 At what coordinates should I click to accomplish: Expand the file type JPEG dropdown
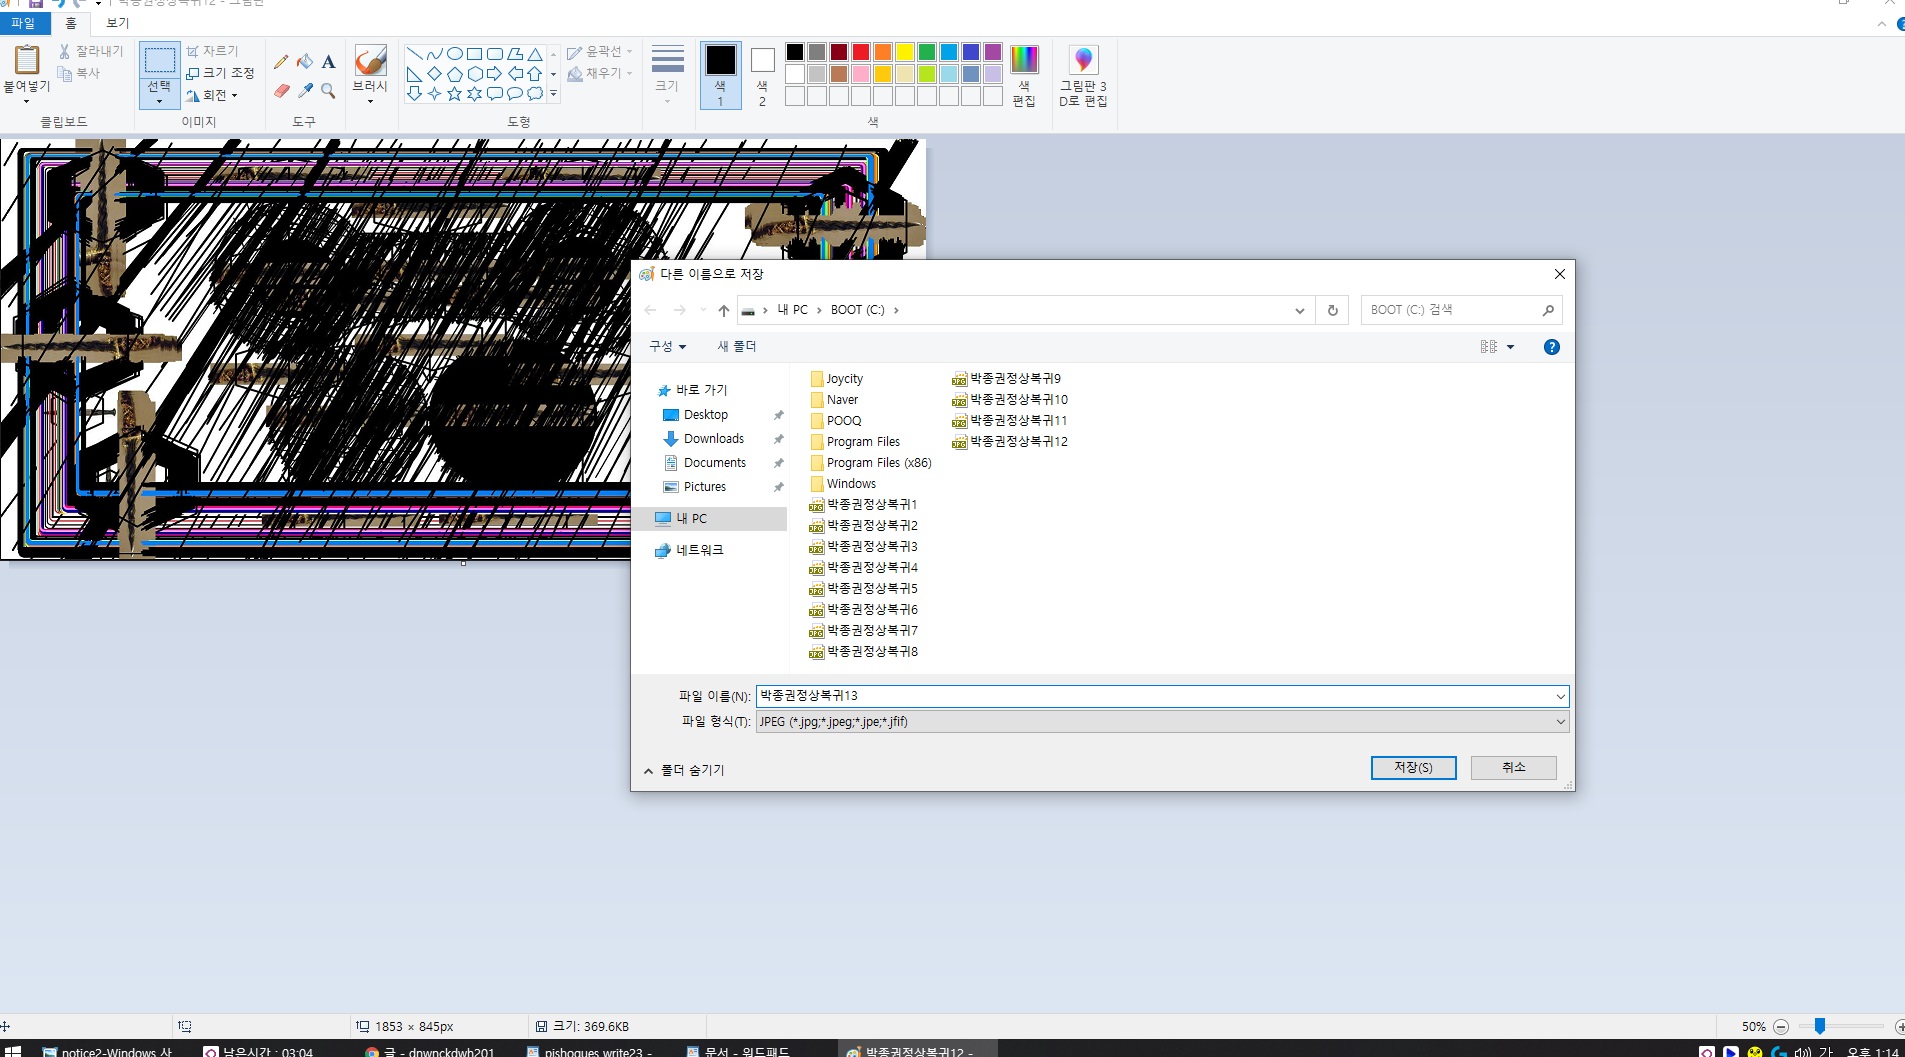tap(1560, 722)
